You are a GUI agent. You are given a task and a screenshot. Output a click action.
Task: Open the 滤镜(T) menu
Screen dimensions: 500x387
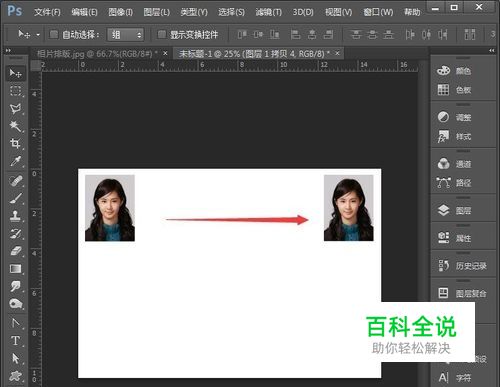[268, 12]
